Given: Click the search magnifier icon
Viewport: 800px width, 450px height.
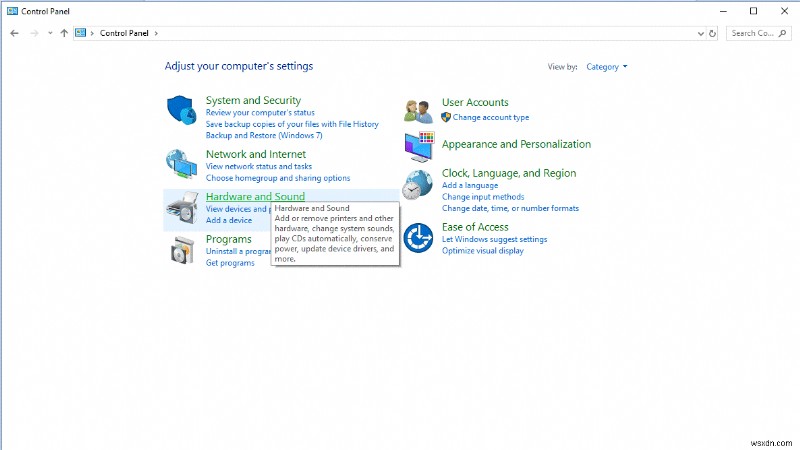Looking at the screenshot, I should click(x=783, y=33).
